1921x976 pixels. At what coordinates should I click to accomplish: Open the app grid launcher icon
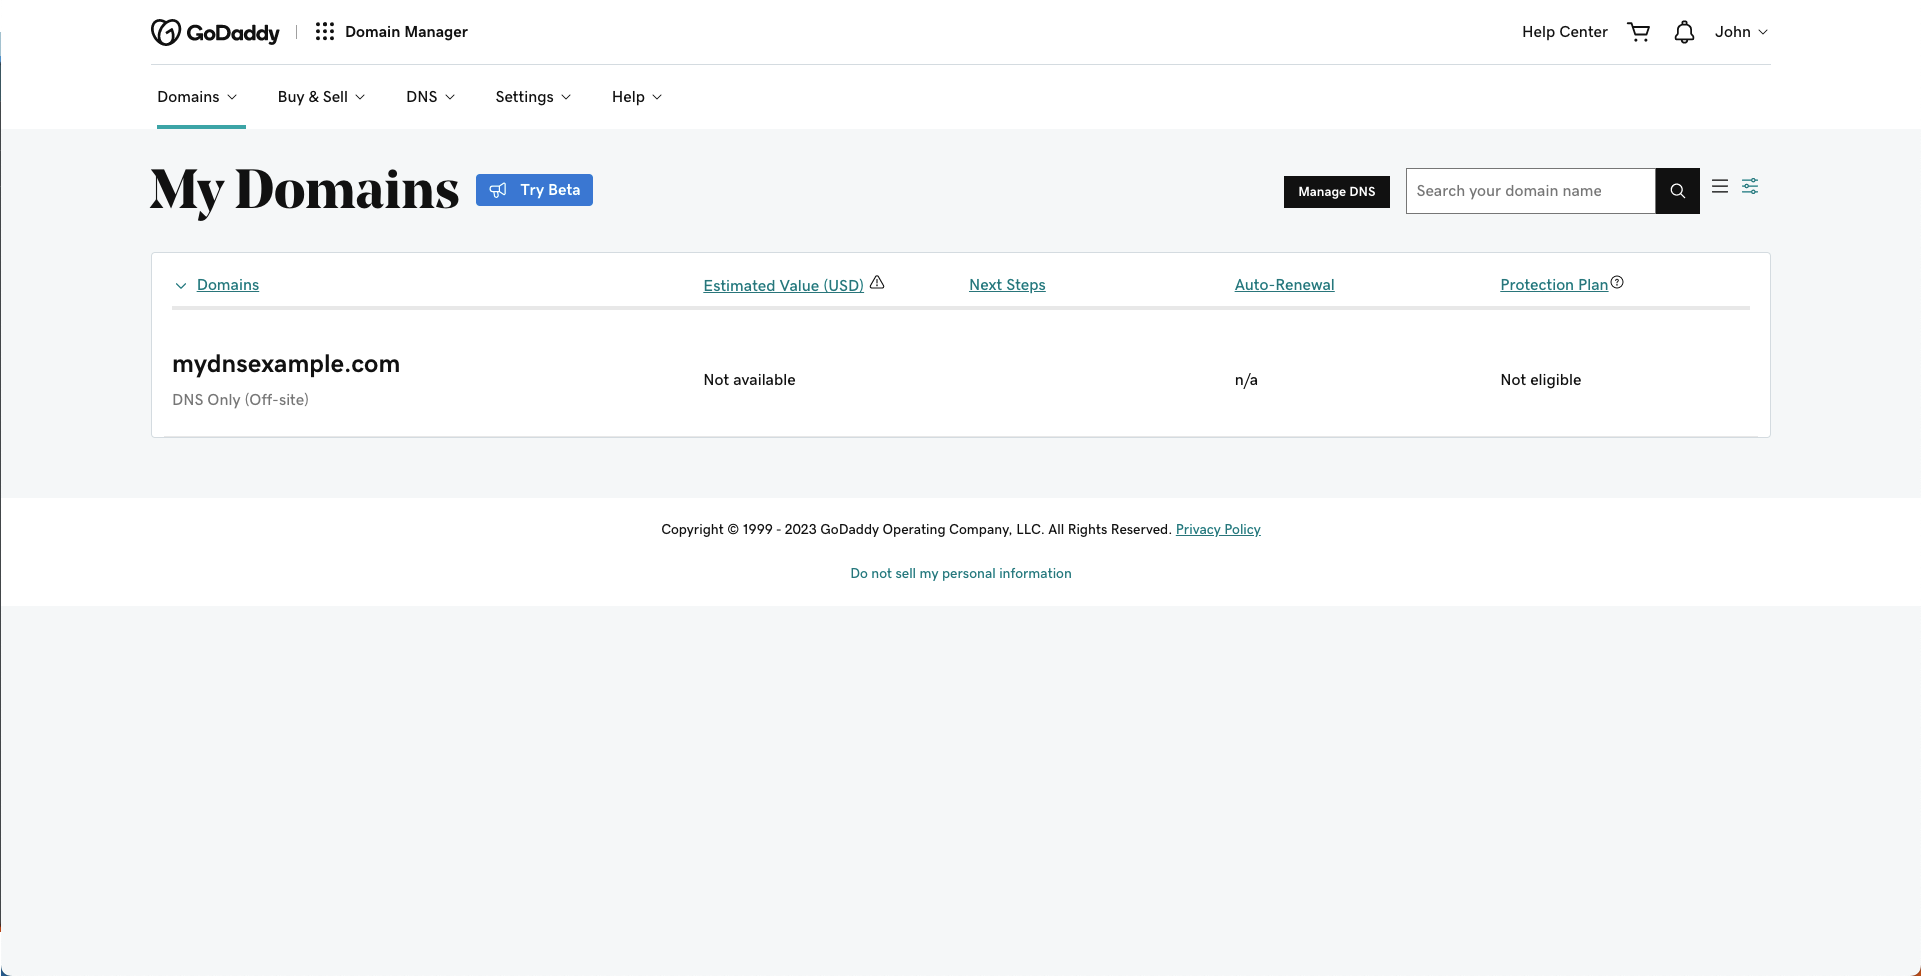(x=325, y=32)
